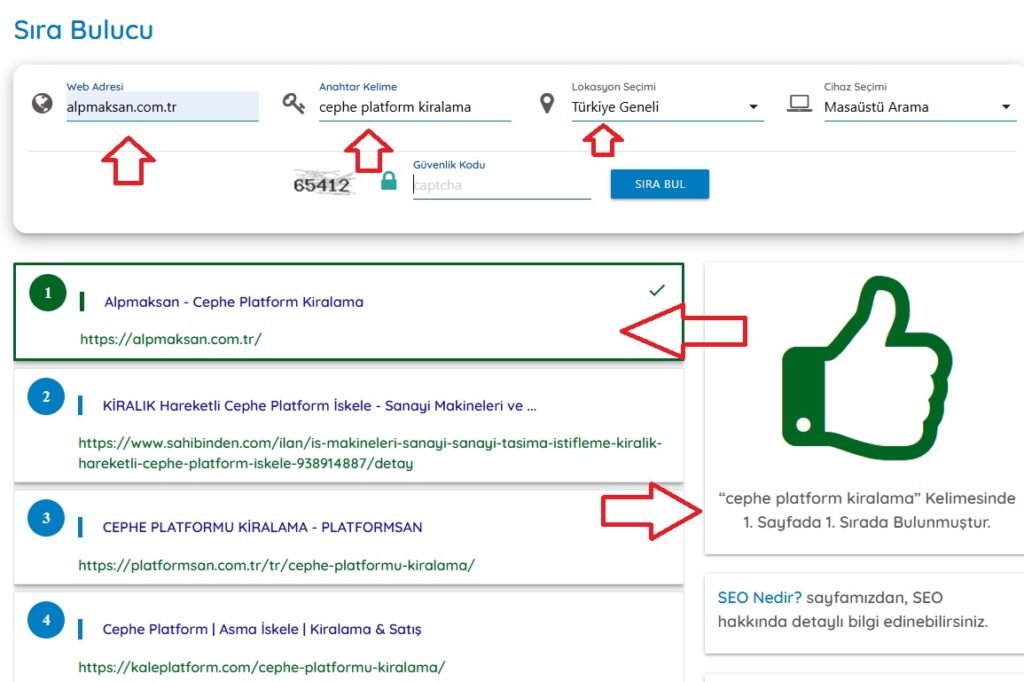Click the large green thumbs-up image

click(x=866, y=373)
